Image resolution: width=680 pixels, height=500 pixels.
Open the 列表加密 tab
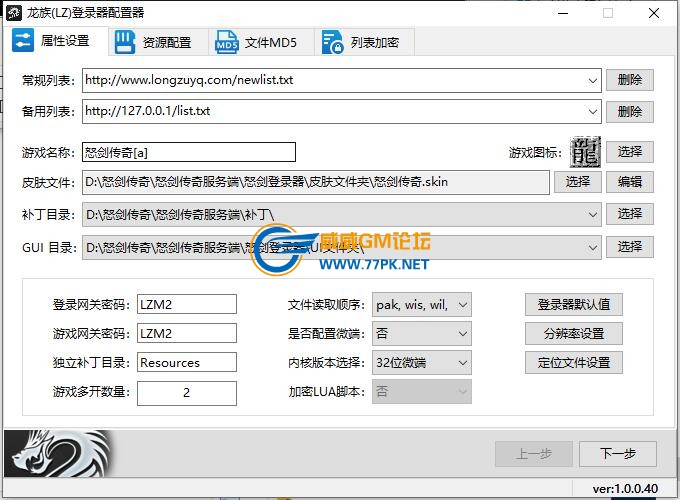coord(365,42)
